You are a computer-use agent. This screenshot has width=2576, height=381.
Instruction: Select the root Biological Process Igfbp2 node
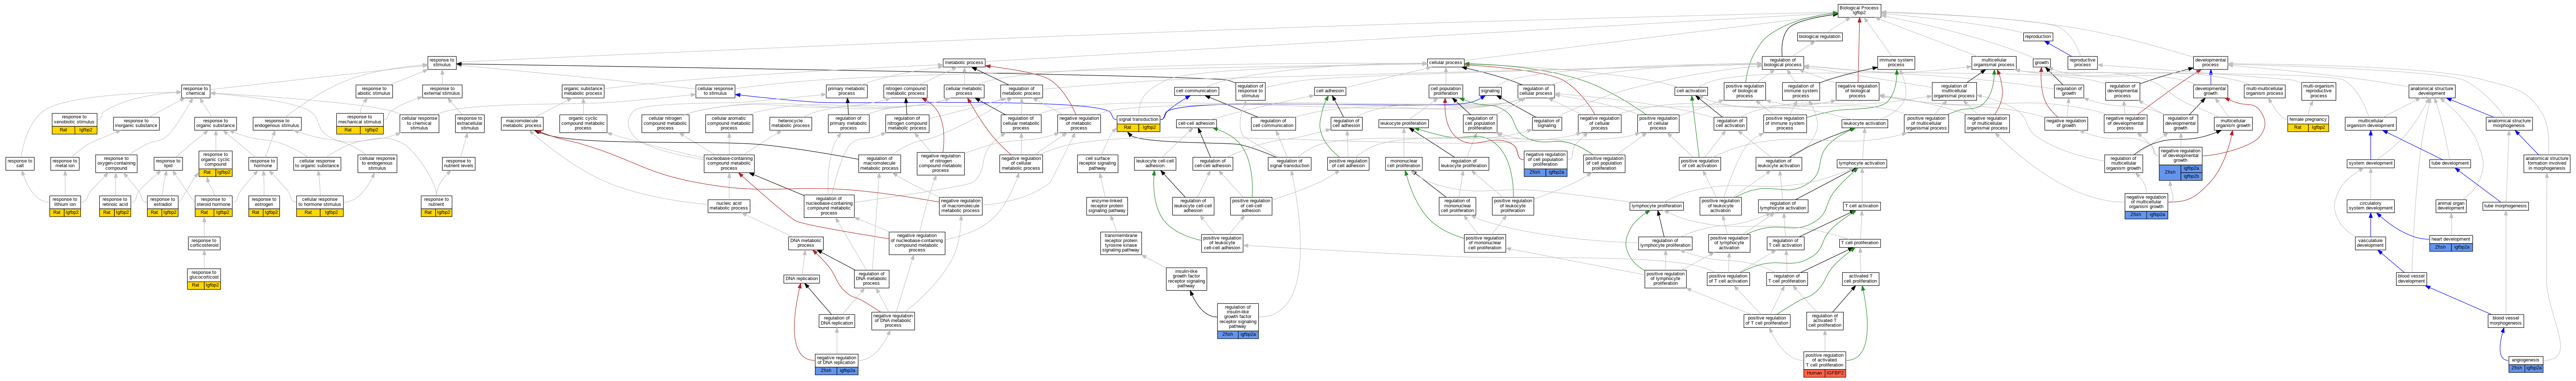pyautogui.click(x=1859, y=10)
